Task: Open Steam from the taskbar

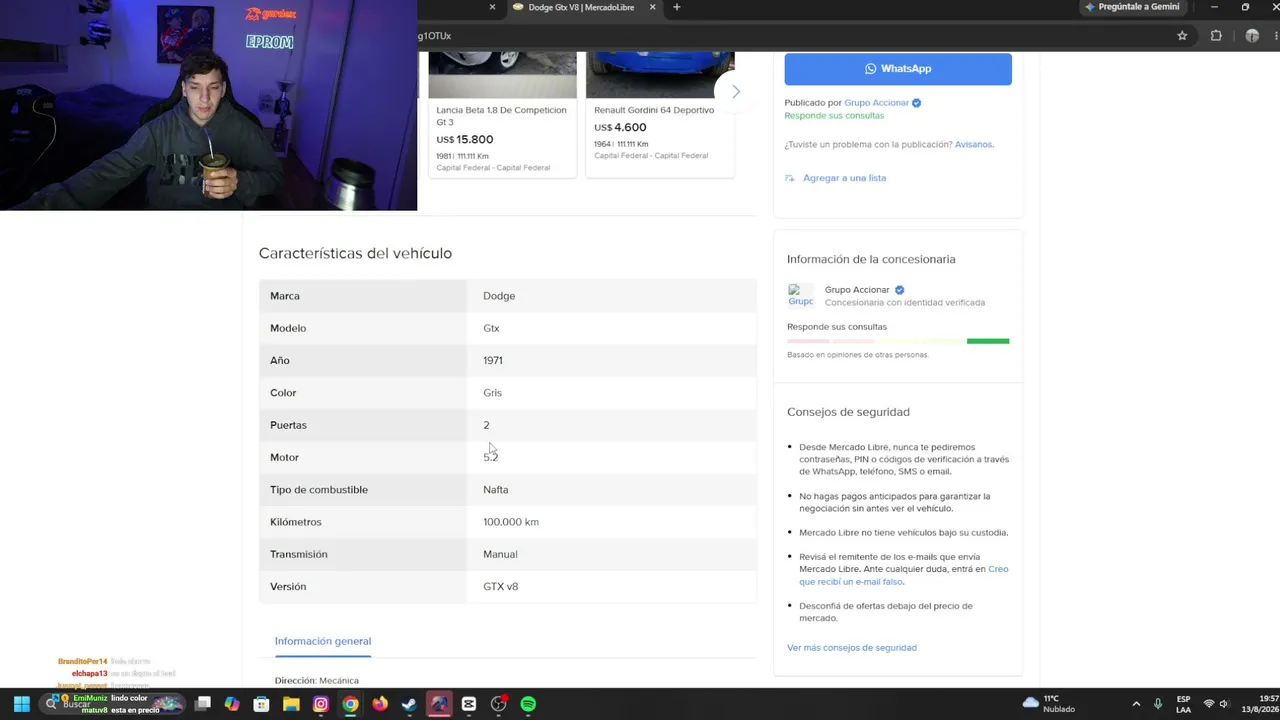Action: (x=409, y=704)
